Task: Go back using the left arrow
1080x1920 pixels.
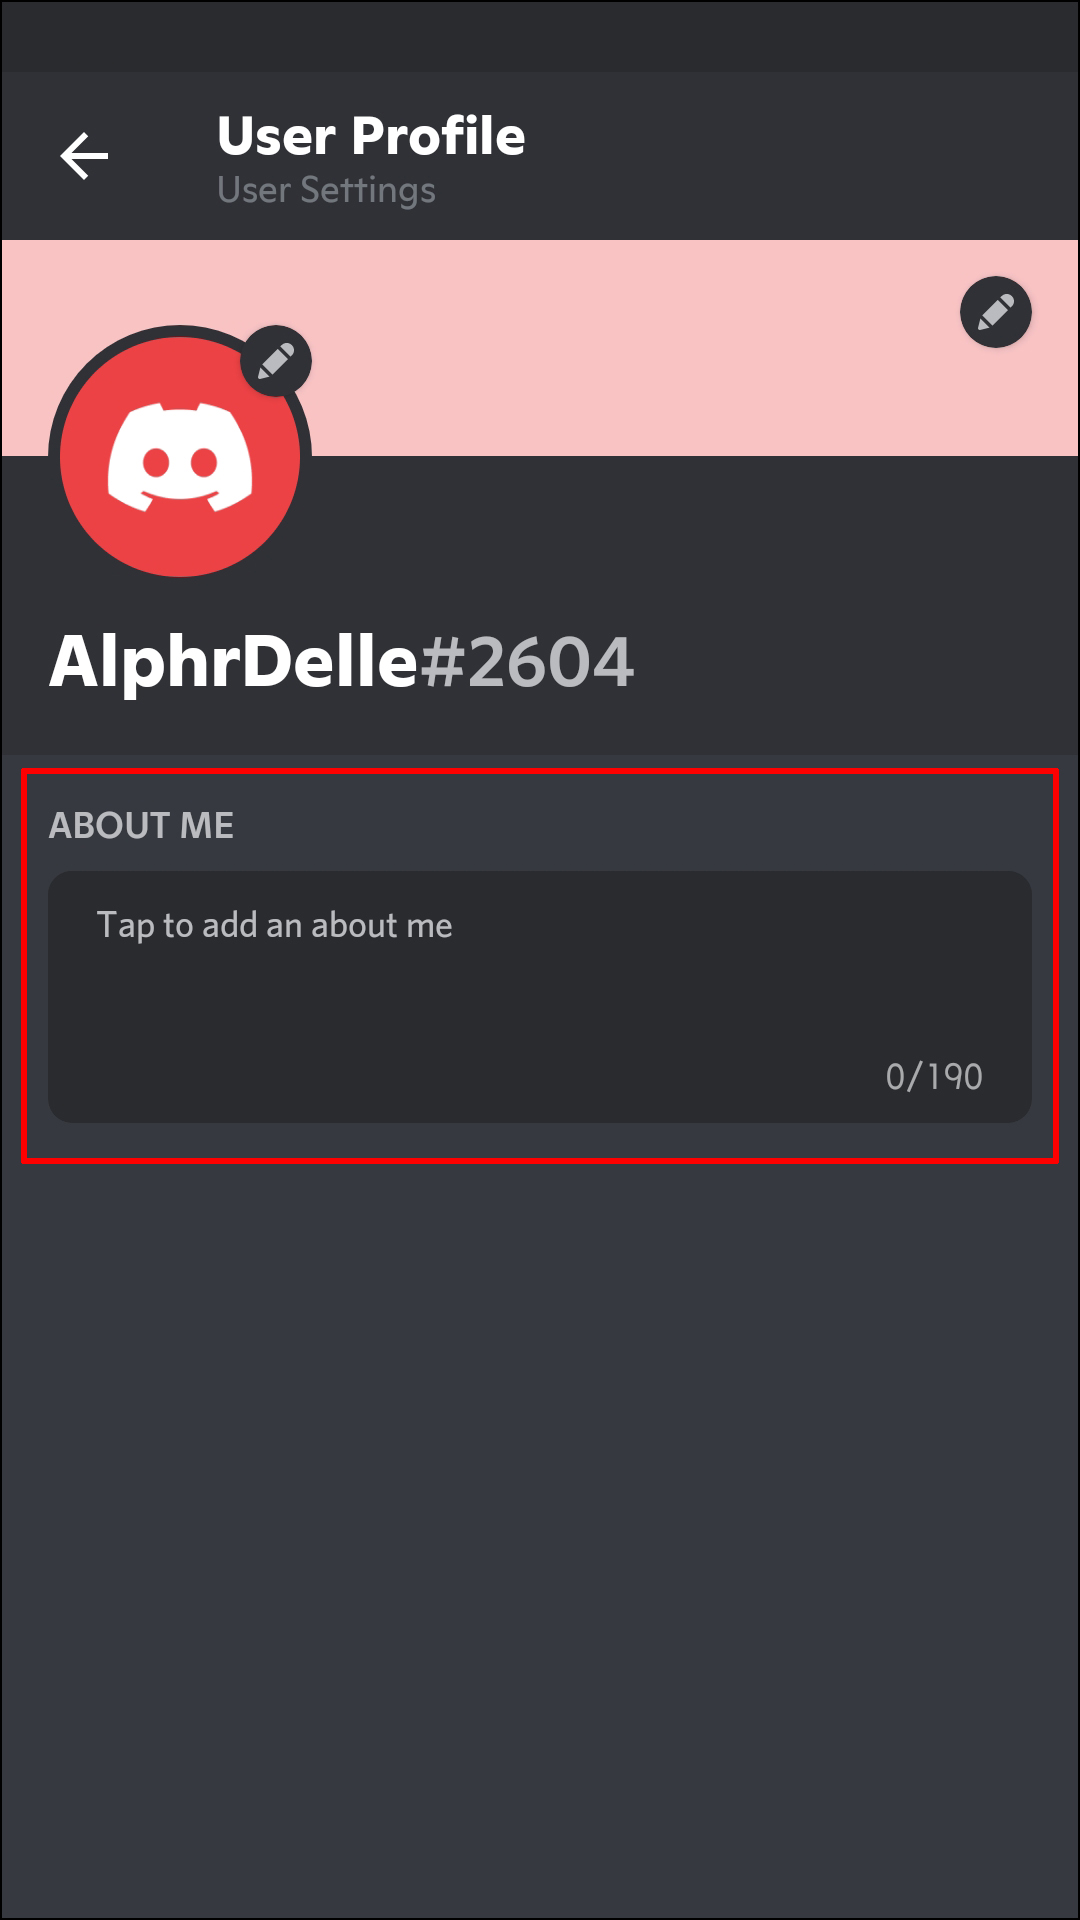Action: coord(84,156)
